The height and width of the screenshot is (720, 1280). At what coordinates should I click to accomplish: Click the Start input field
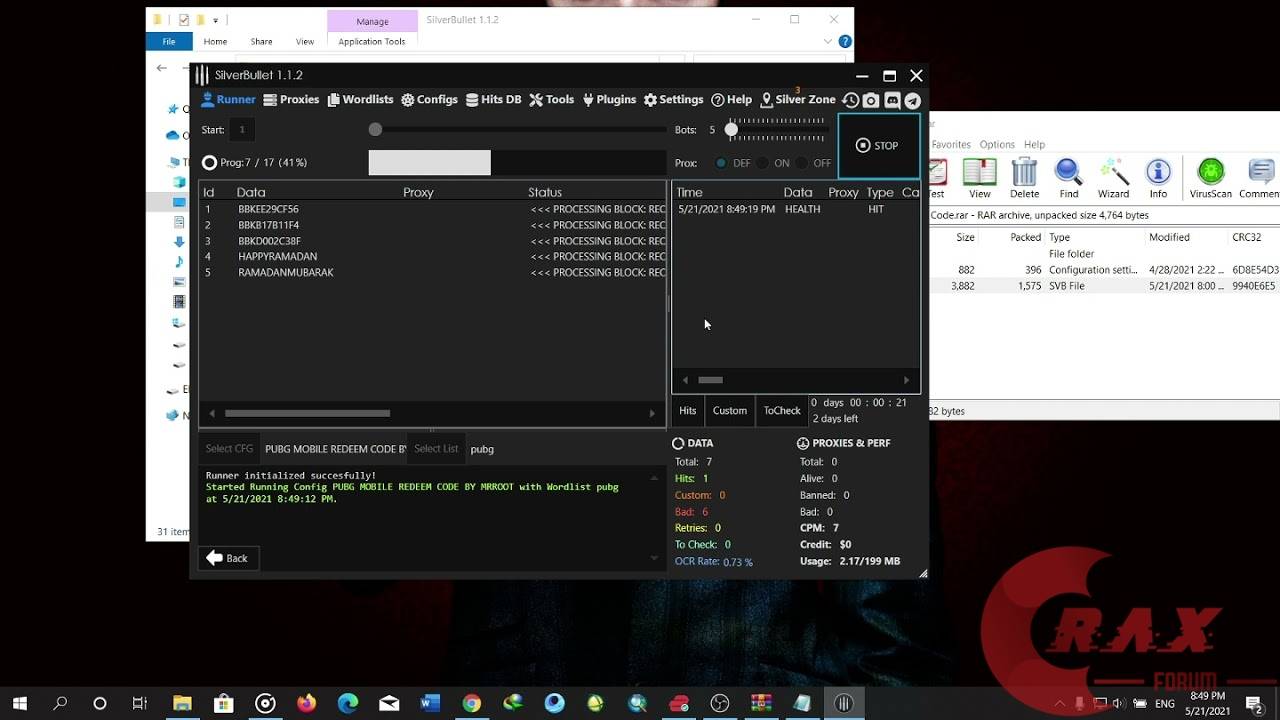(x=241, y=129)
